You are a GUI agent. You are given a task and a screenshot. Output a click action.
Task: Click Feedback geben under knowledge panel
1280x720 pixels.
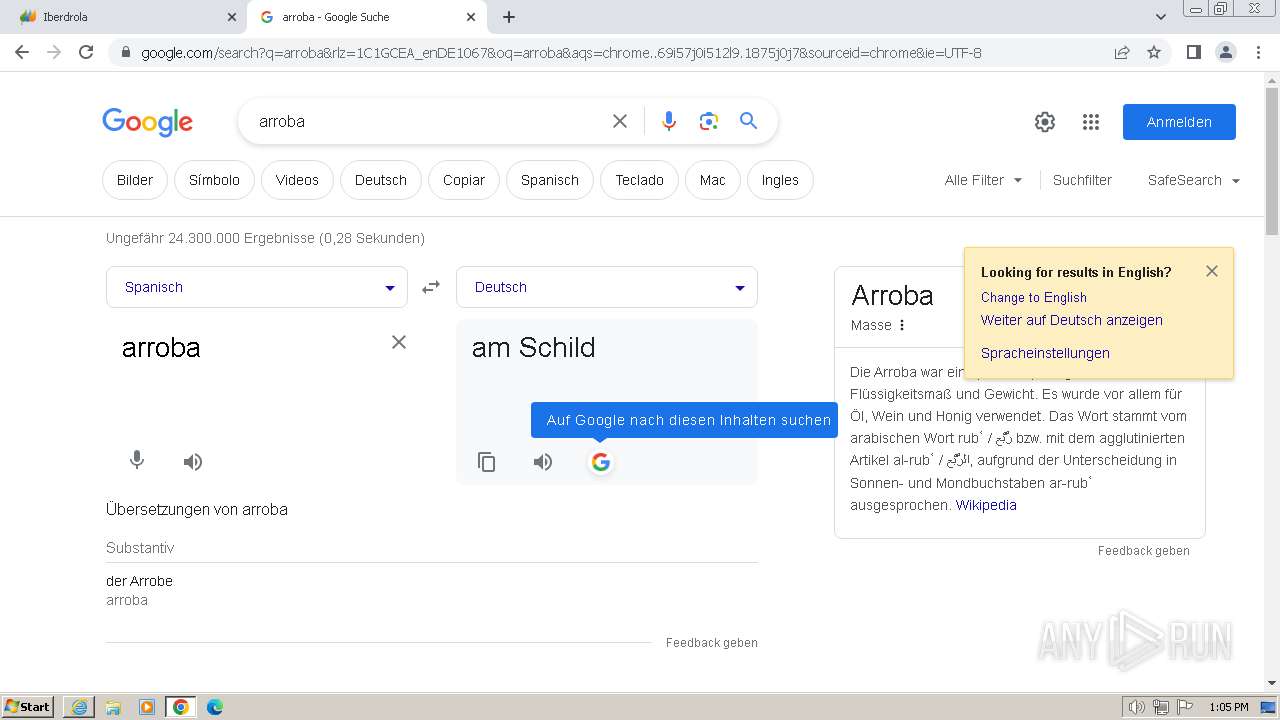(1143, 551)
